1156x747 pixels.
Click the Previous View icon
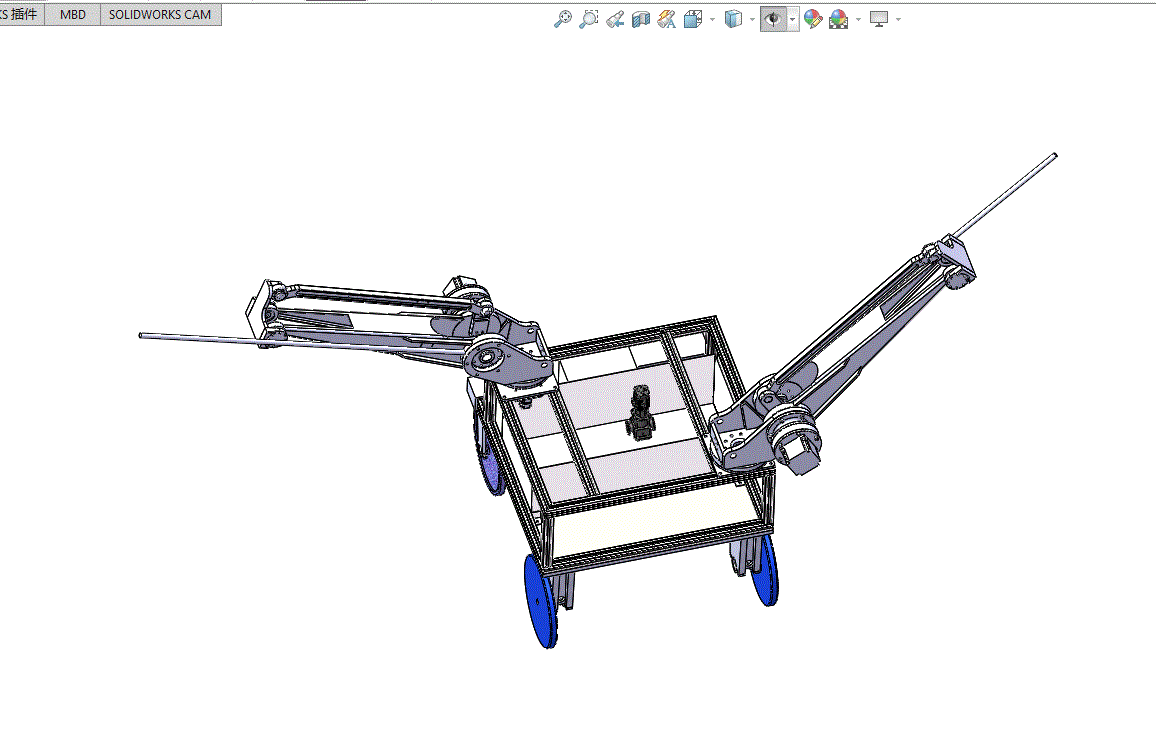[x=615, y=19]
